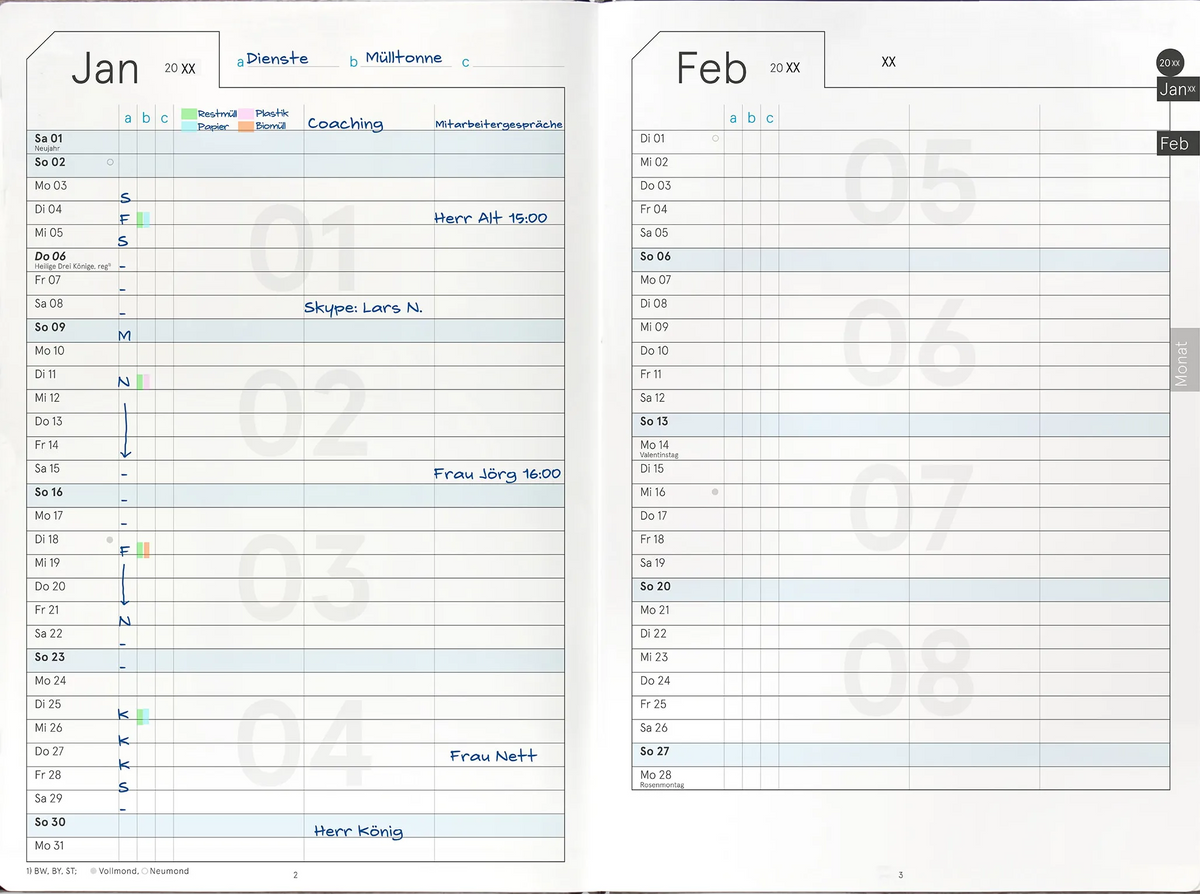Select the 'Mo 28 Rosenmontag' date label in February

662,779
